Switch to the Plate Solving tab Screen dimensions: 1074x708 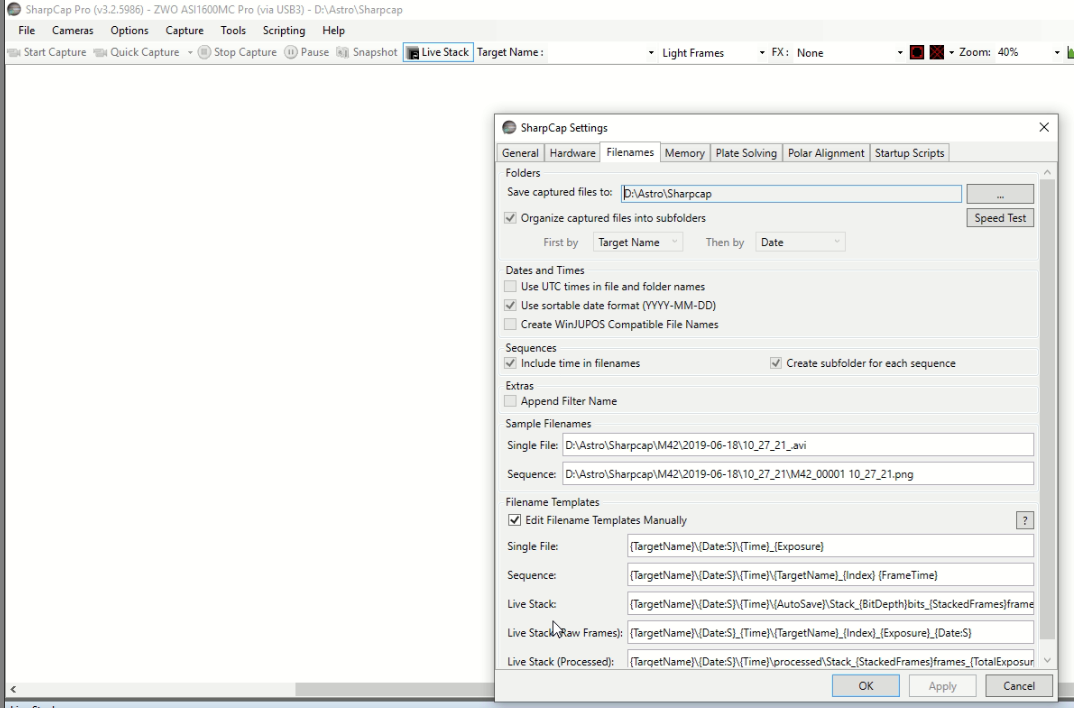coord(746,153)
